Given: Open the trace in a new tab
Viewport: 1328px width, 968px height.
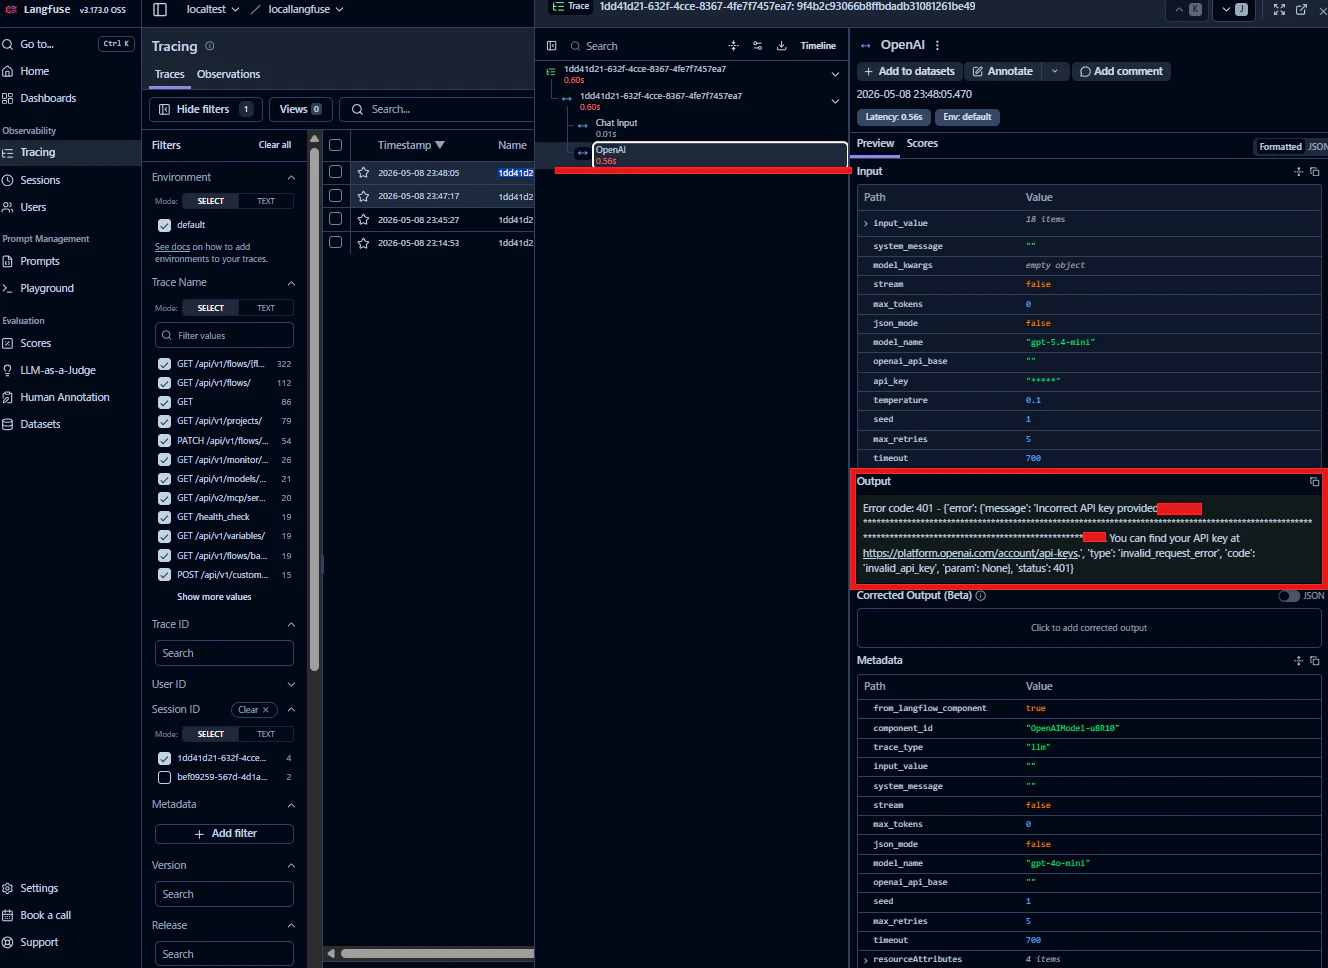Looking at the screenshot, I should coord(1301,9).
